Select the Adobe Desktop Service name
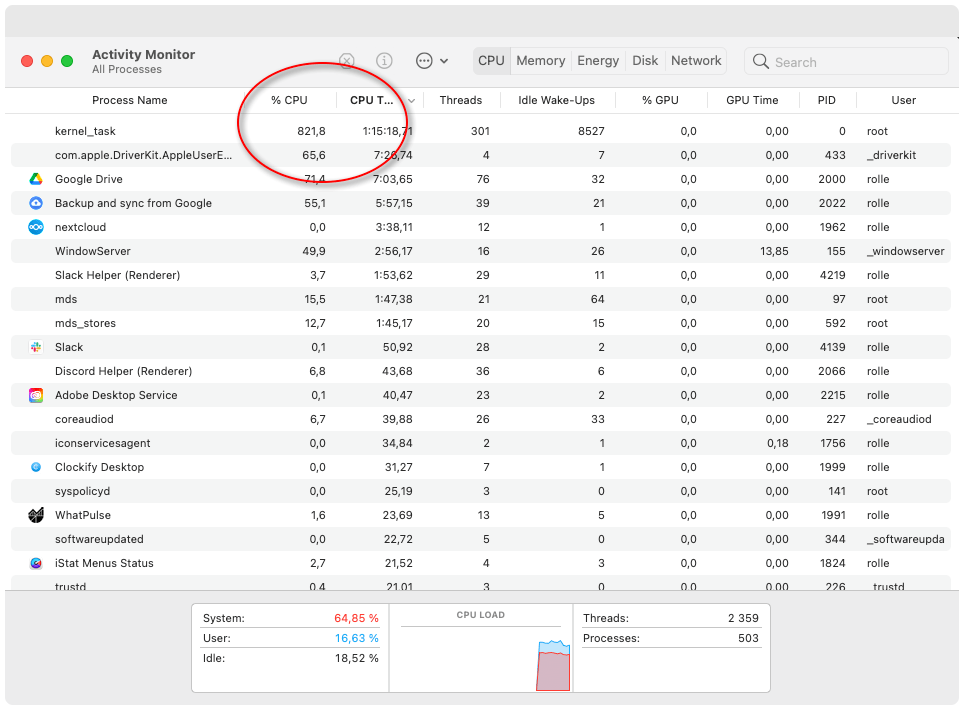This screenshot has height=710, width=964. point(116,395)
